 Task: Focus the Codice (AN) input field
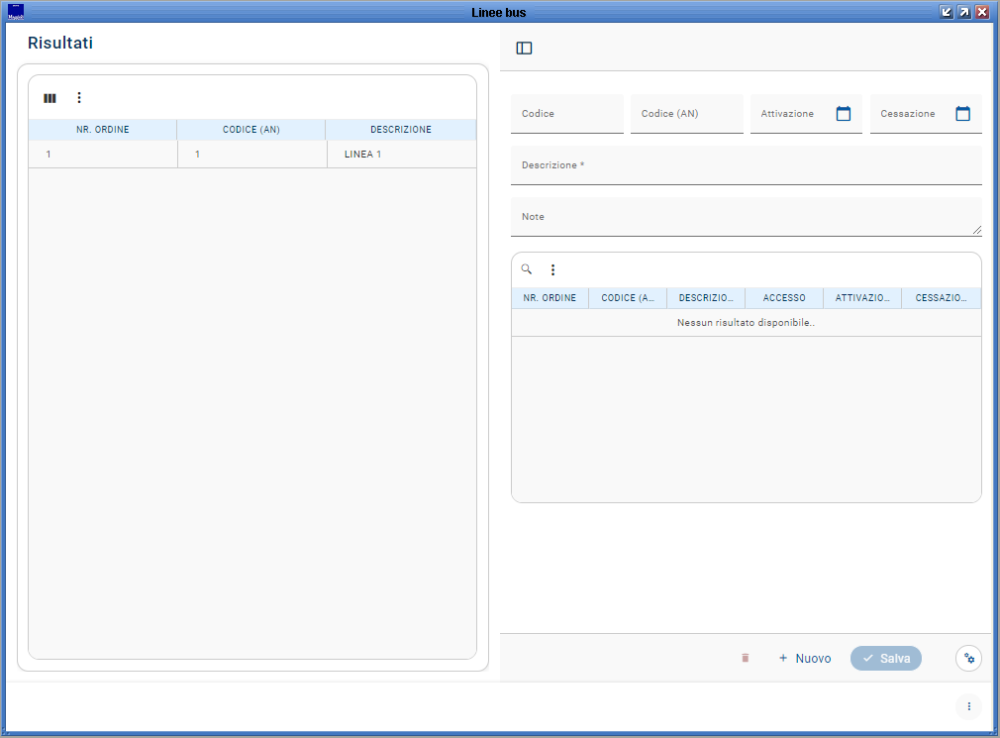(686, 114)
